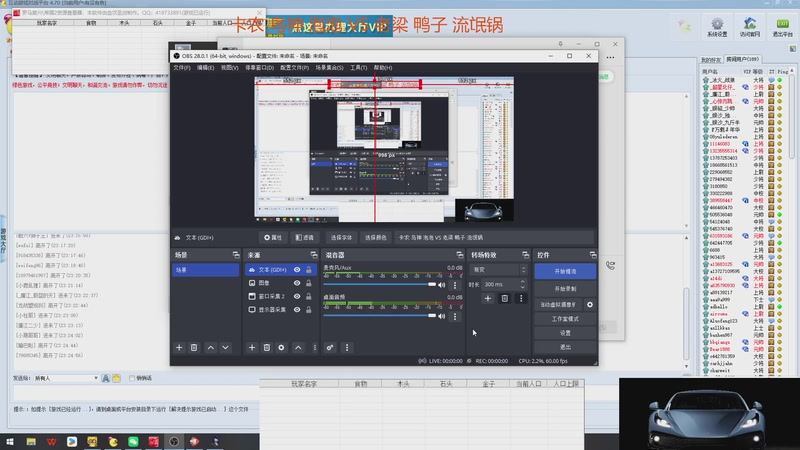Hide the 图像 source

coord(297,283)
